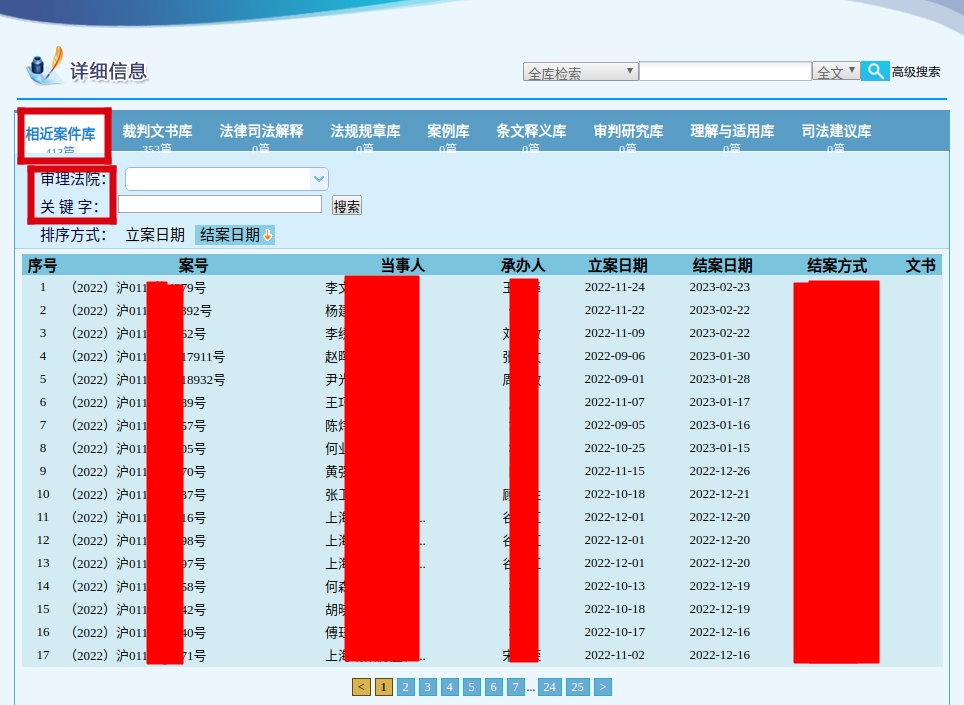Select the 案例库 tab
Viewport: 964px width, 705px height.
tap(448, 132)
